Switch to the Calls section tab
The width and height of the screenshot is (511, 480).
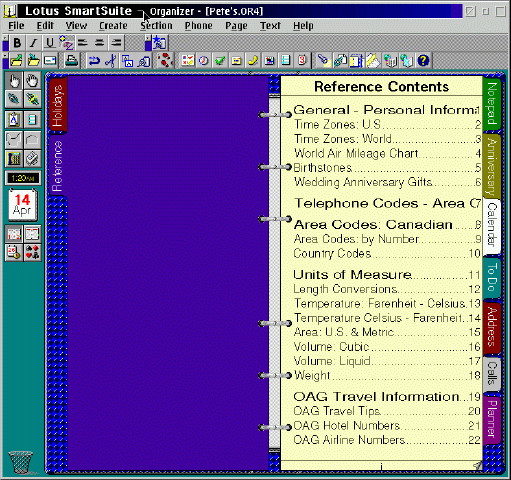tap(492, 373)
